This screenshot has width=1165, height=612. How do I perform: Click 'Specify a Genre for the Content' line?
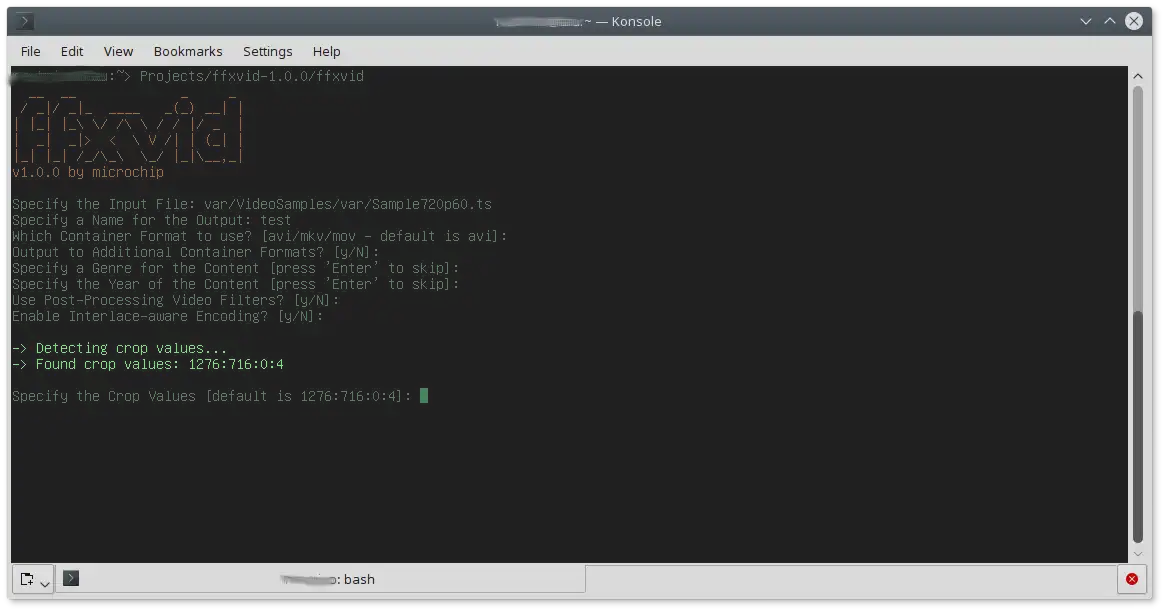click(236, 268)
